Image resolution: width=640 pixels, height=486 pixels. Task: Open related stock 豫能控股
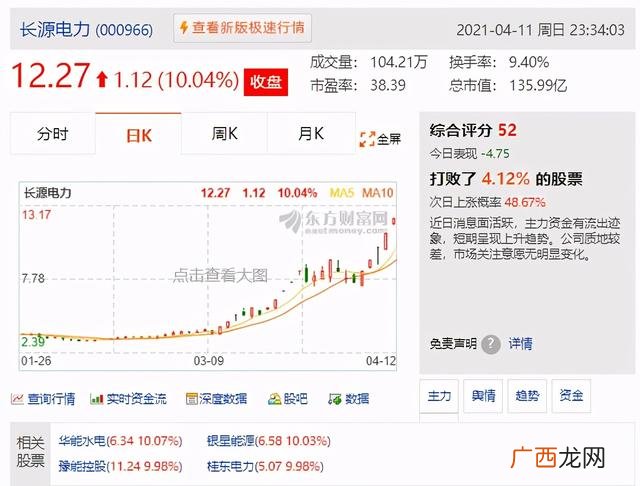[x=120, y=466]
